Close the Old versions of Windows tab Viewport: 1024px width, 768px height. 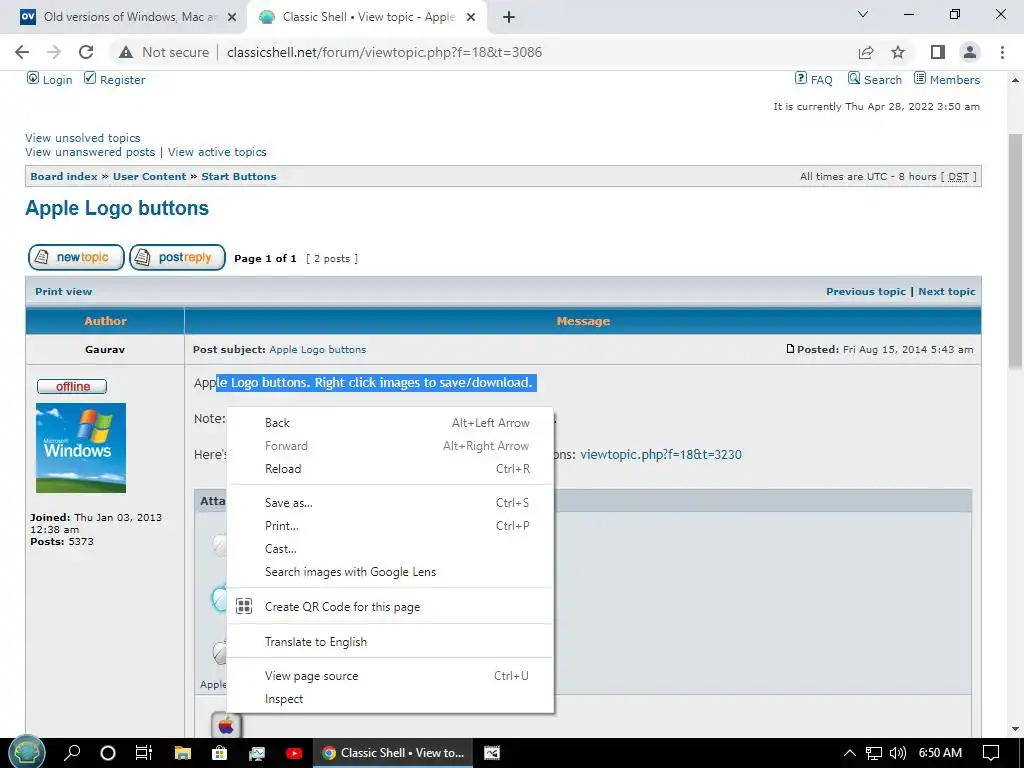(232, 17)
